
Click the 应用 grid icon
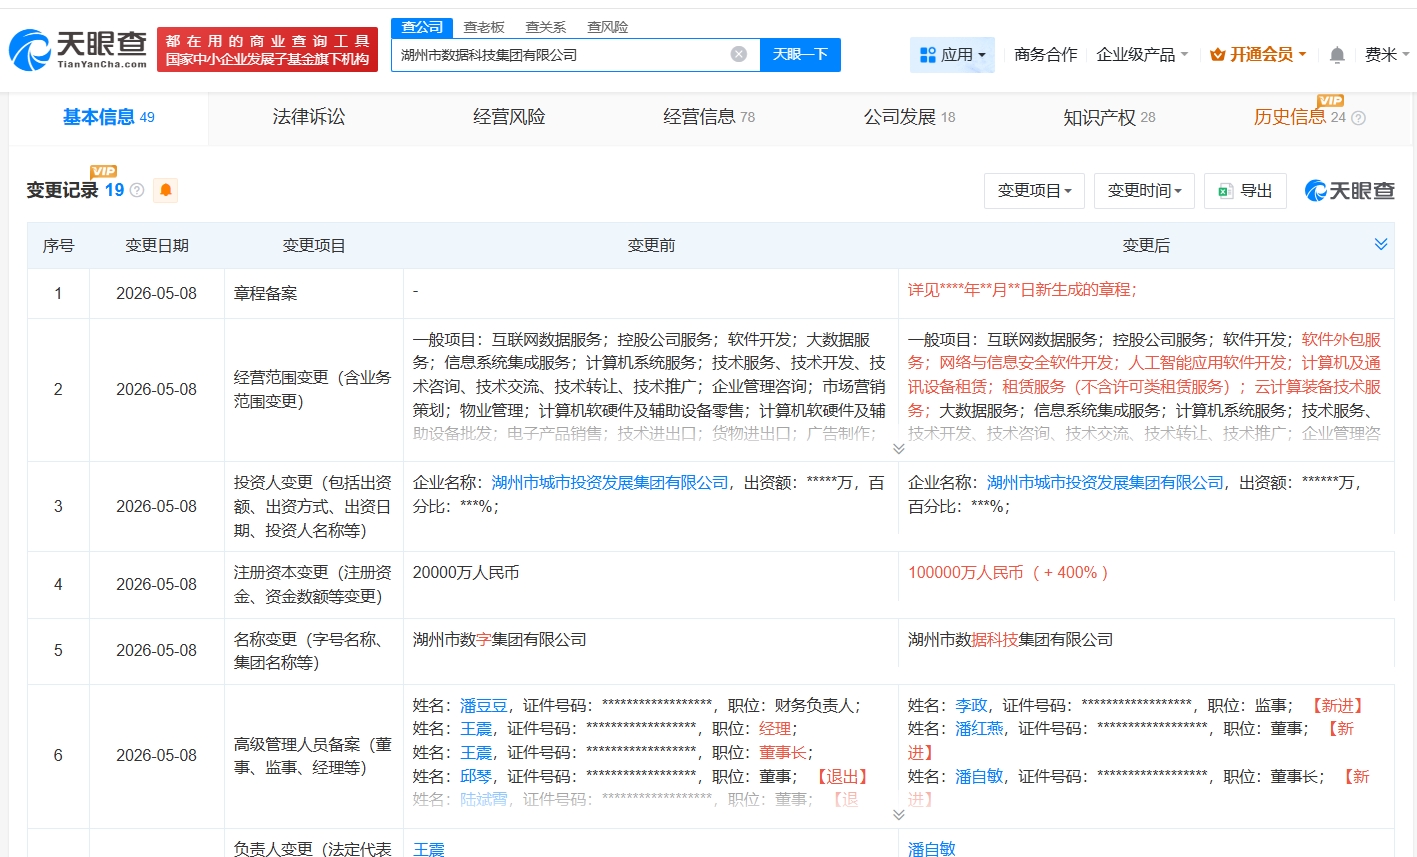coord(927,55)
